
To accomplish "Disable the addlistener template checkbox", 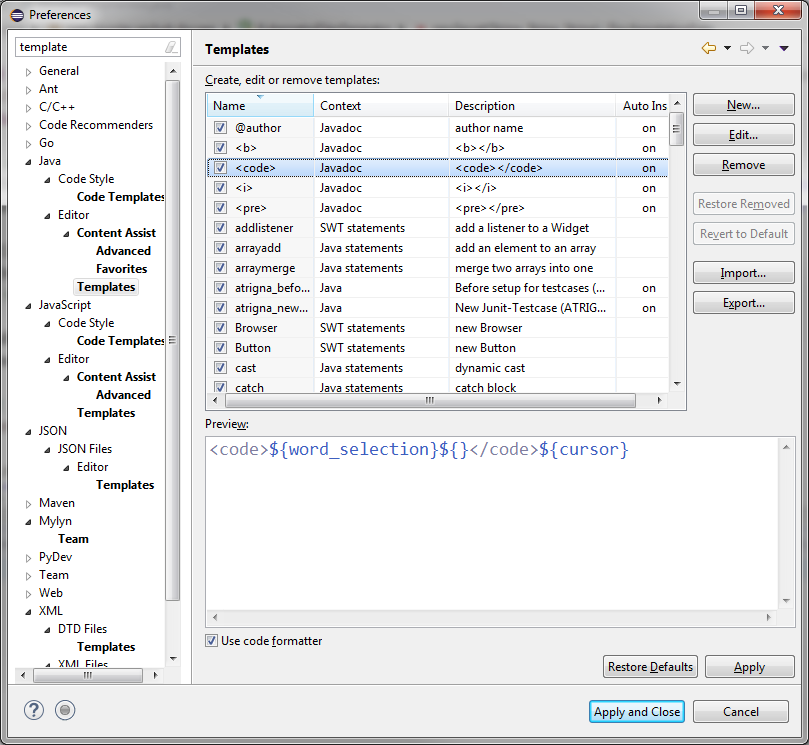I will pos(220,228).
